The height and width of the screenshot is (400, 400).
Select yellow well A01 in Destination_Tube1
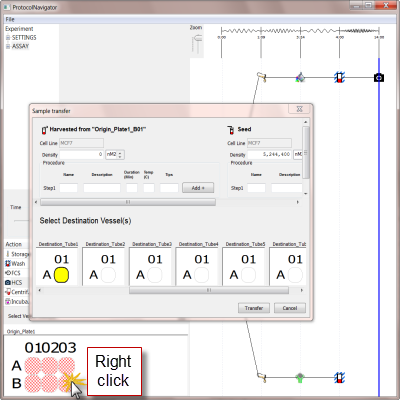pos(61,275)
